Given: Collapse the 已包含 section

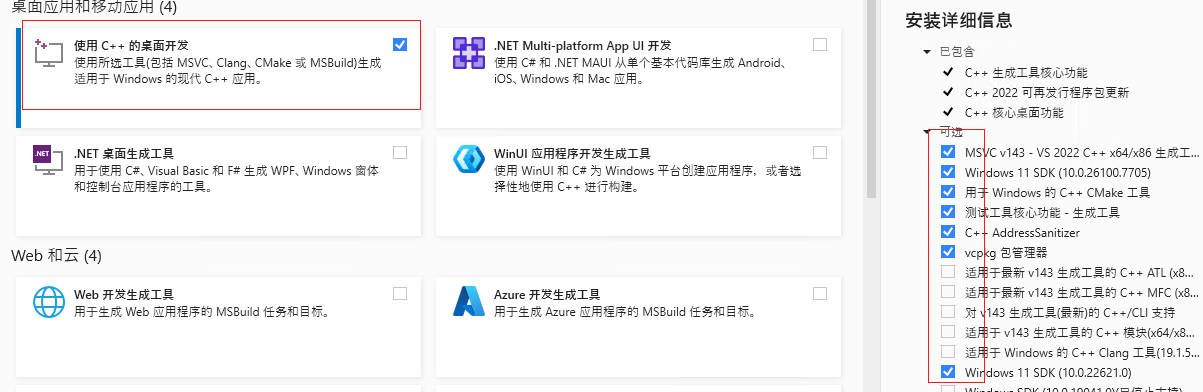Looking at the screenshot, I should (927, 51).
